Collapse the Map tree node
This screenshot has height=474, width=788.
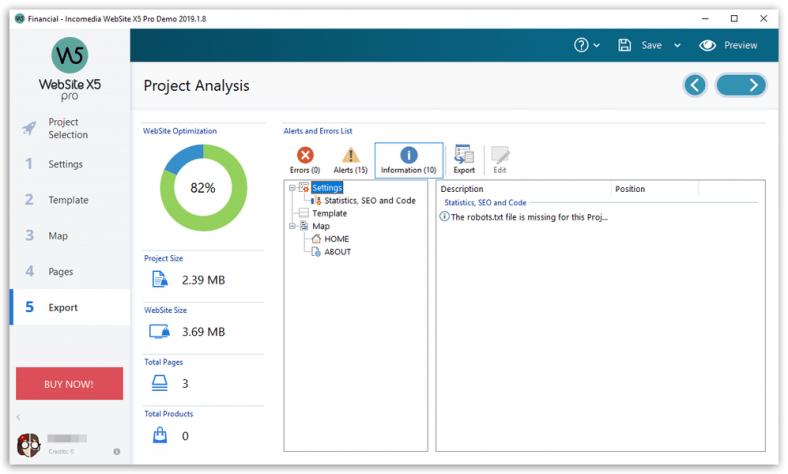pos(292,226)
